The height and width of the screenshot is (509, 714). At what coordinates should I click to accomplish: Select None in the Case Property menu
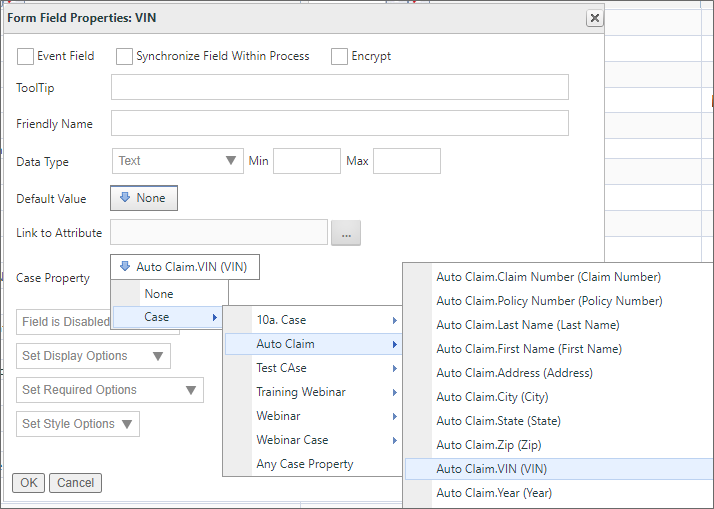pos(159,294)
